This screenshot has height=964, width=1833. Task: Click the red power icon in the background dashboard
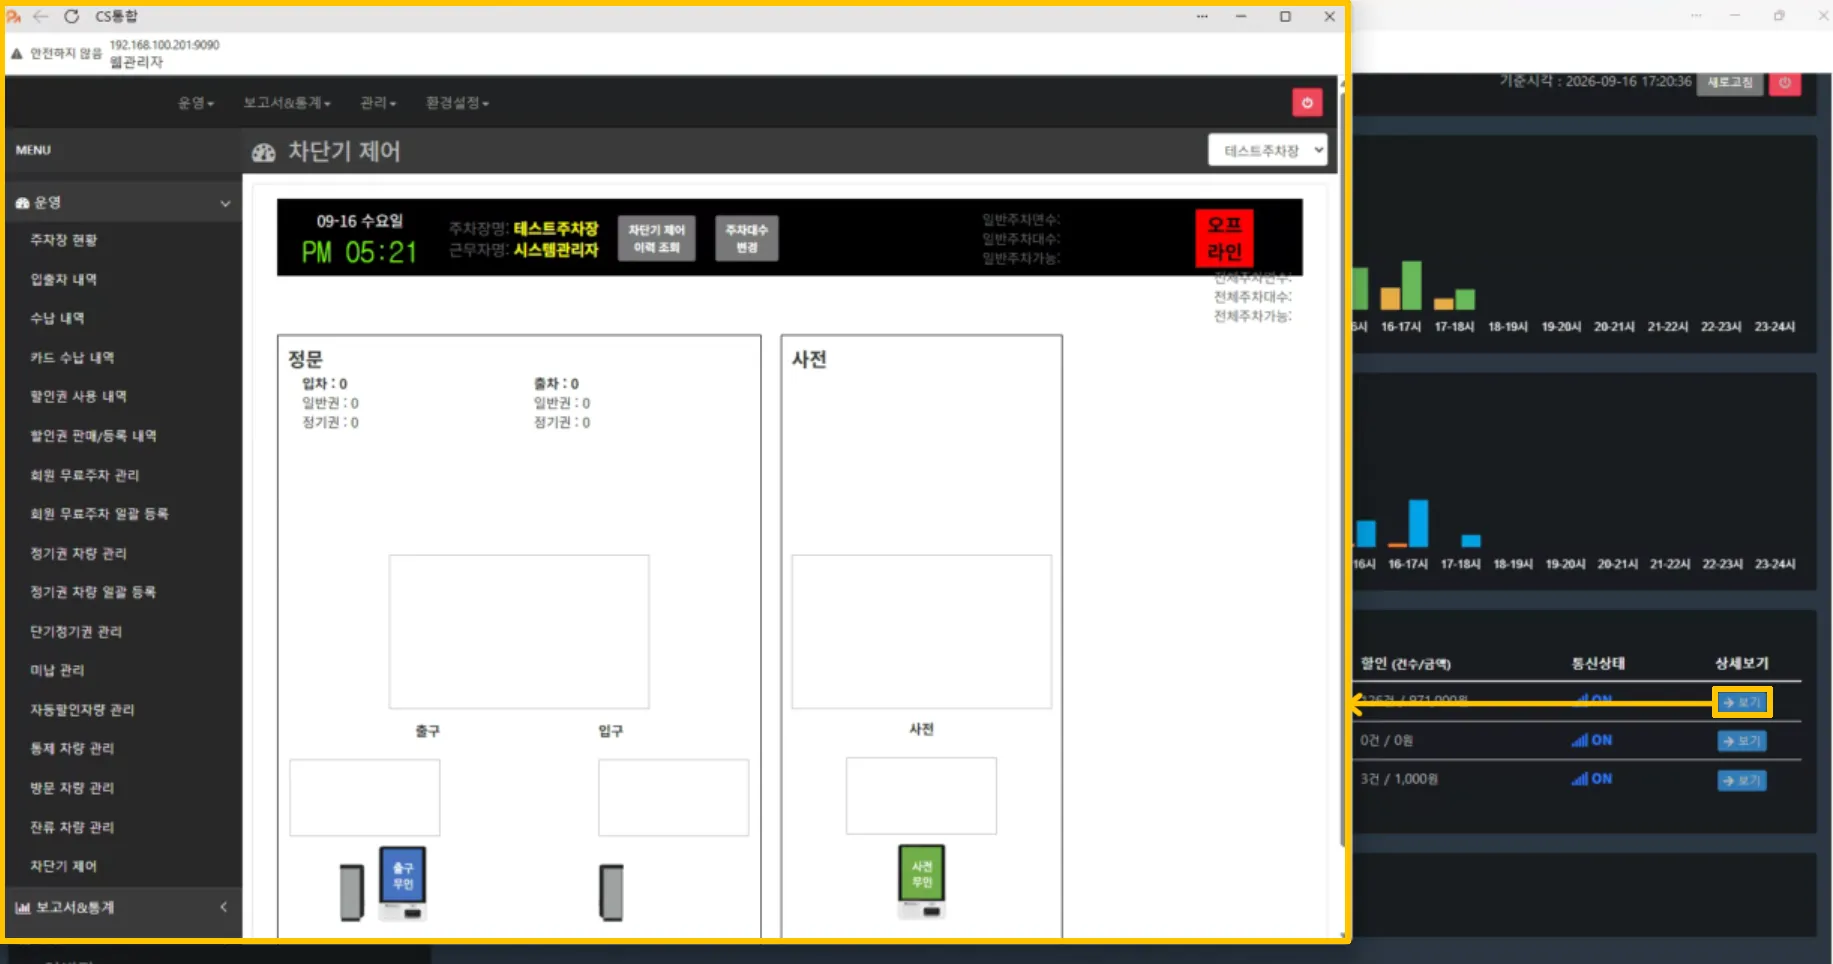pos(1786,83)
